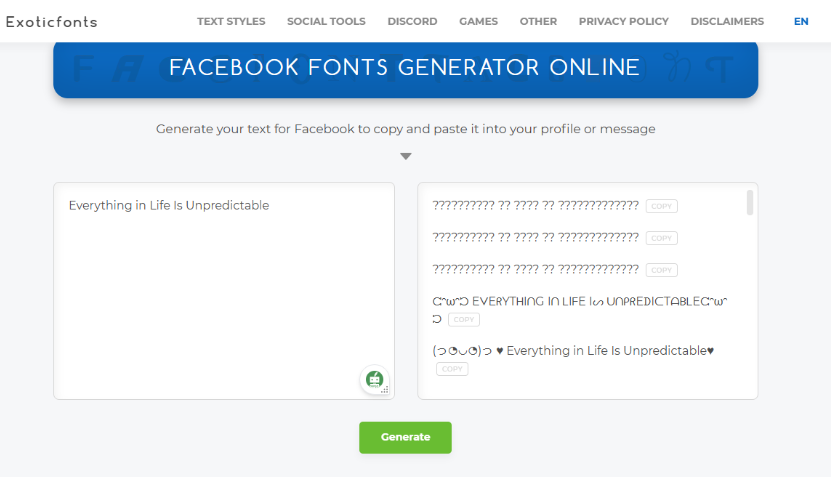Click the Generate your text for Facebook description
Viewport: 831px width, 477px height.
click(x=405, y=129)
